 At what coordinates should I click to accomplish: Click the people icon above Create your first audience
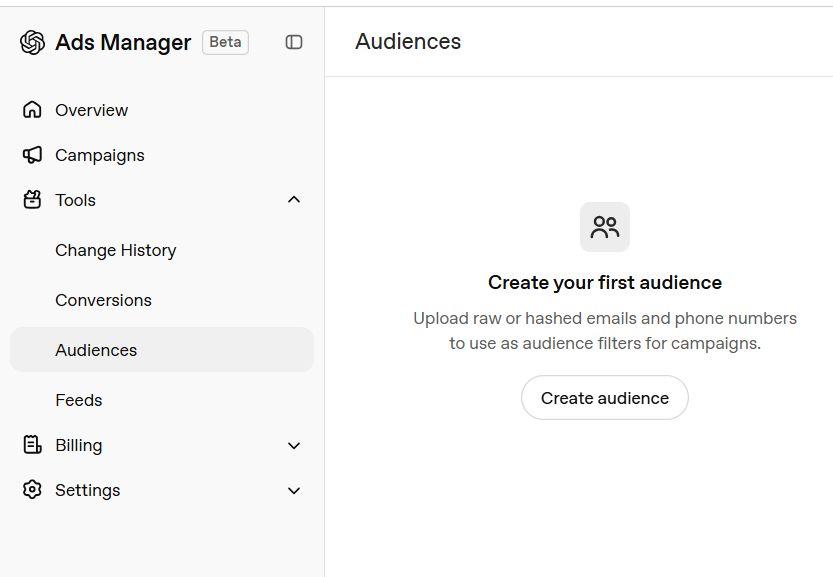(x=605, y=227)
